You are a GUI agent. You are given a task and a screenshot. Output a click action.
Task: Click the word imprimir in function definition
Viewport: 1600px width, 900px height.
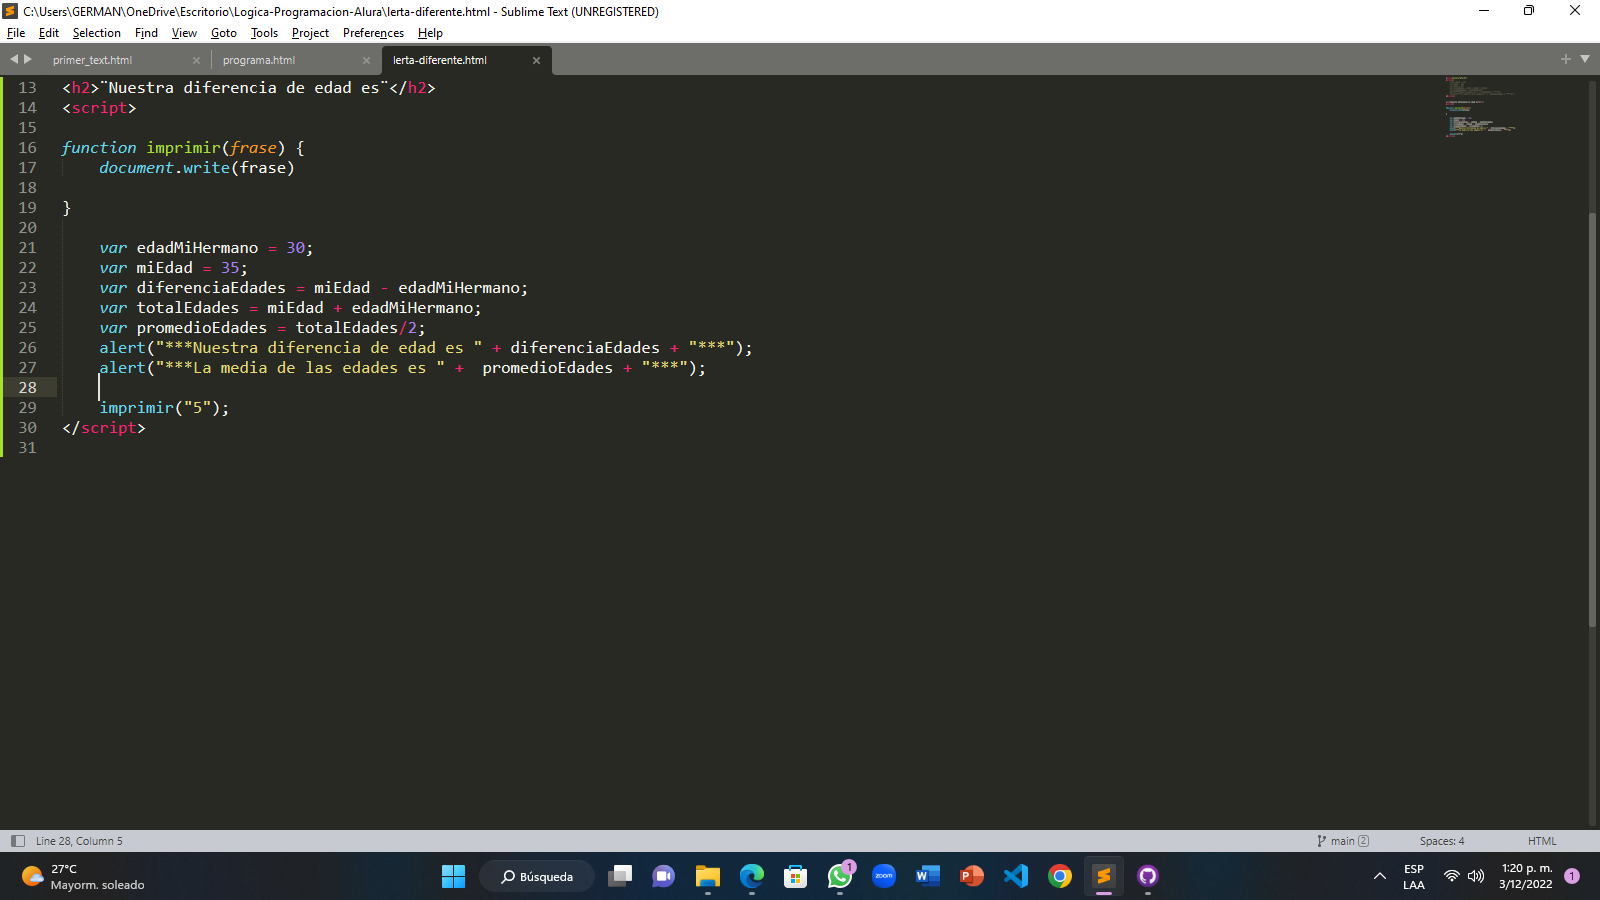[x=184, y=148]
